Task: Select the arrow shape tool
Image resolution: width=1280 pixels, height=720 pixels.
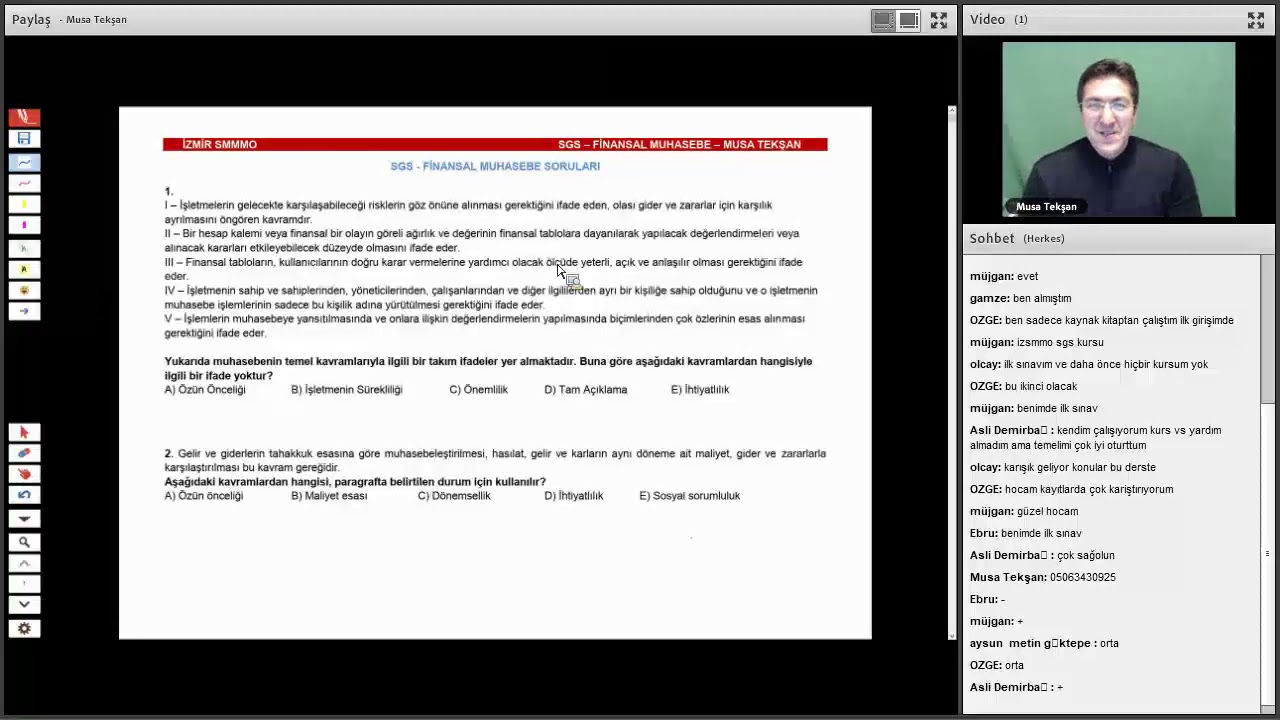Action: tap(24, 311)
